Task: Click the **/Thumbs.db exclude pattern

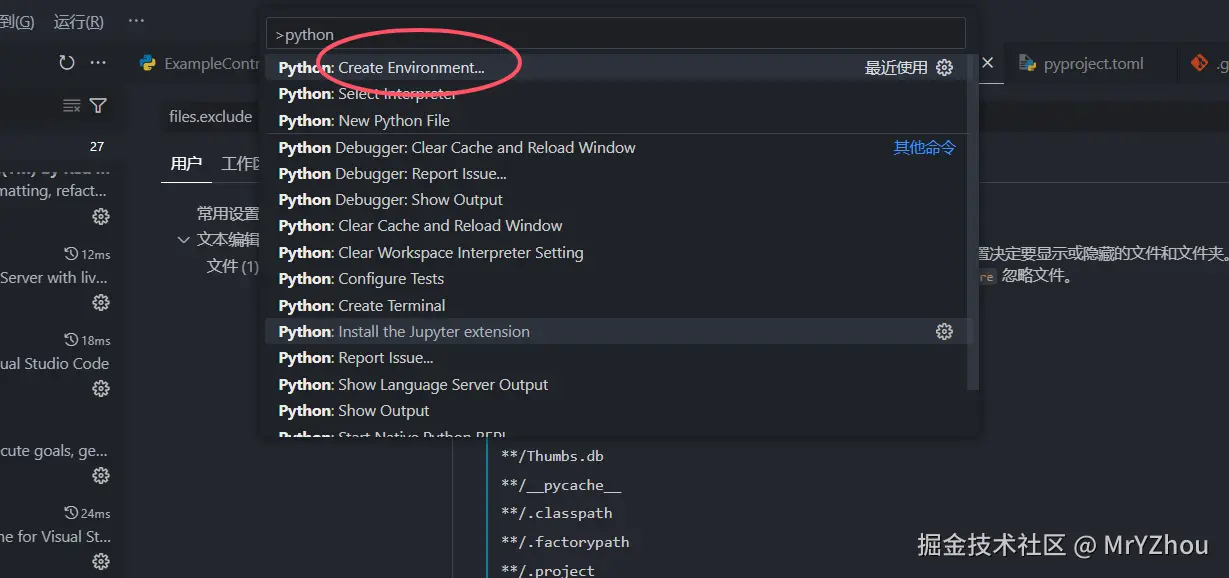Action: tap(552, 456)
